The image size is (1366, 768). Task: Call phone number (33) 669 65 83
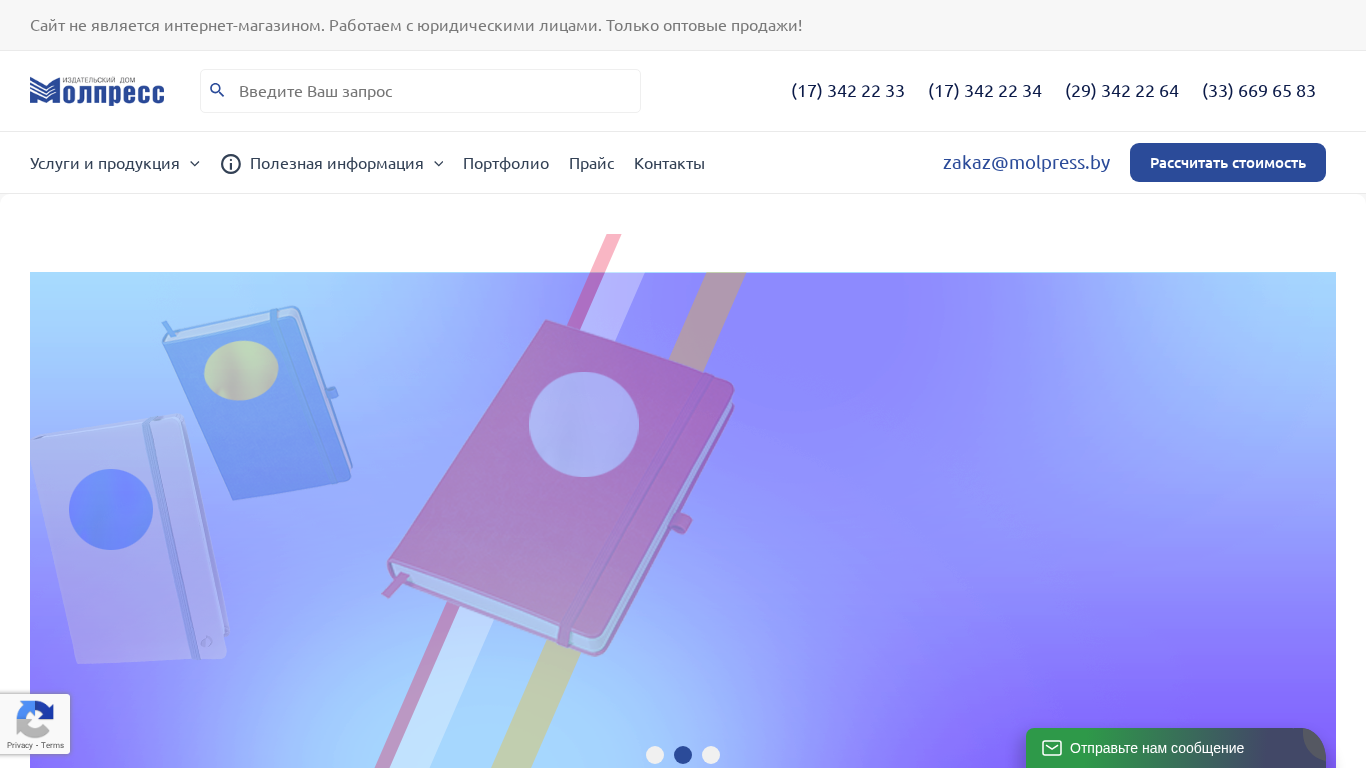[1259, 91]
